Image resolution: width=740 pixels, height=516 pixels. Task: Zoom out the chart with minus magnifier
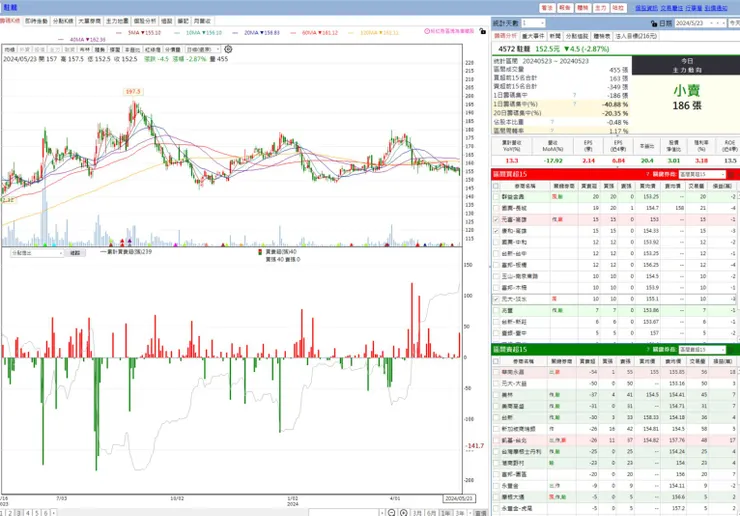[x=391, y=513]
